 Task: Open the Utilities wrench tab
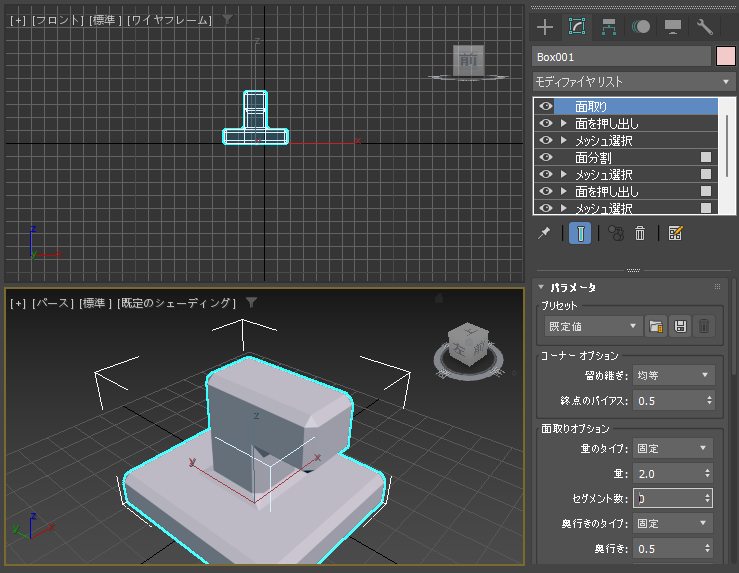click(x=705, y=27)
